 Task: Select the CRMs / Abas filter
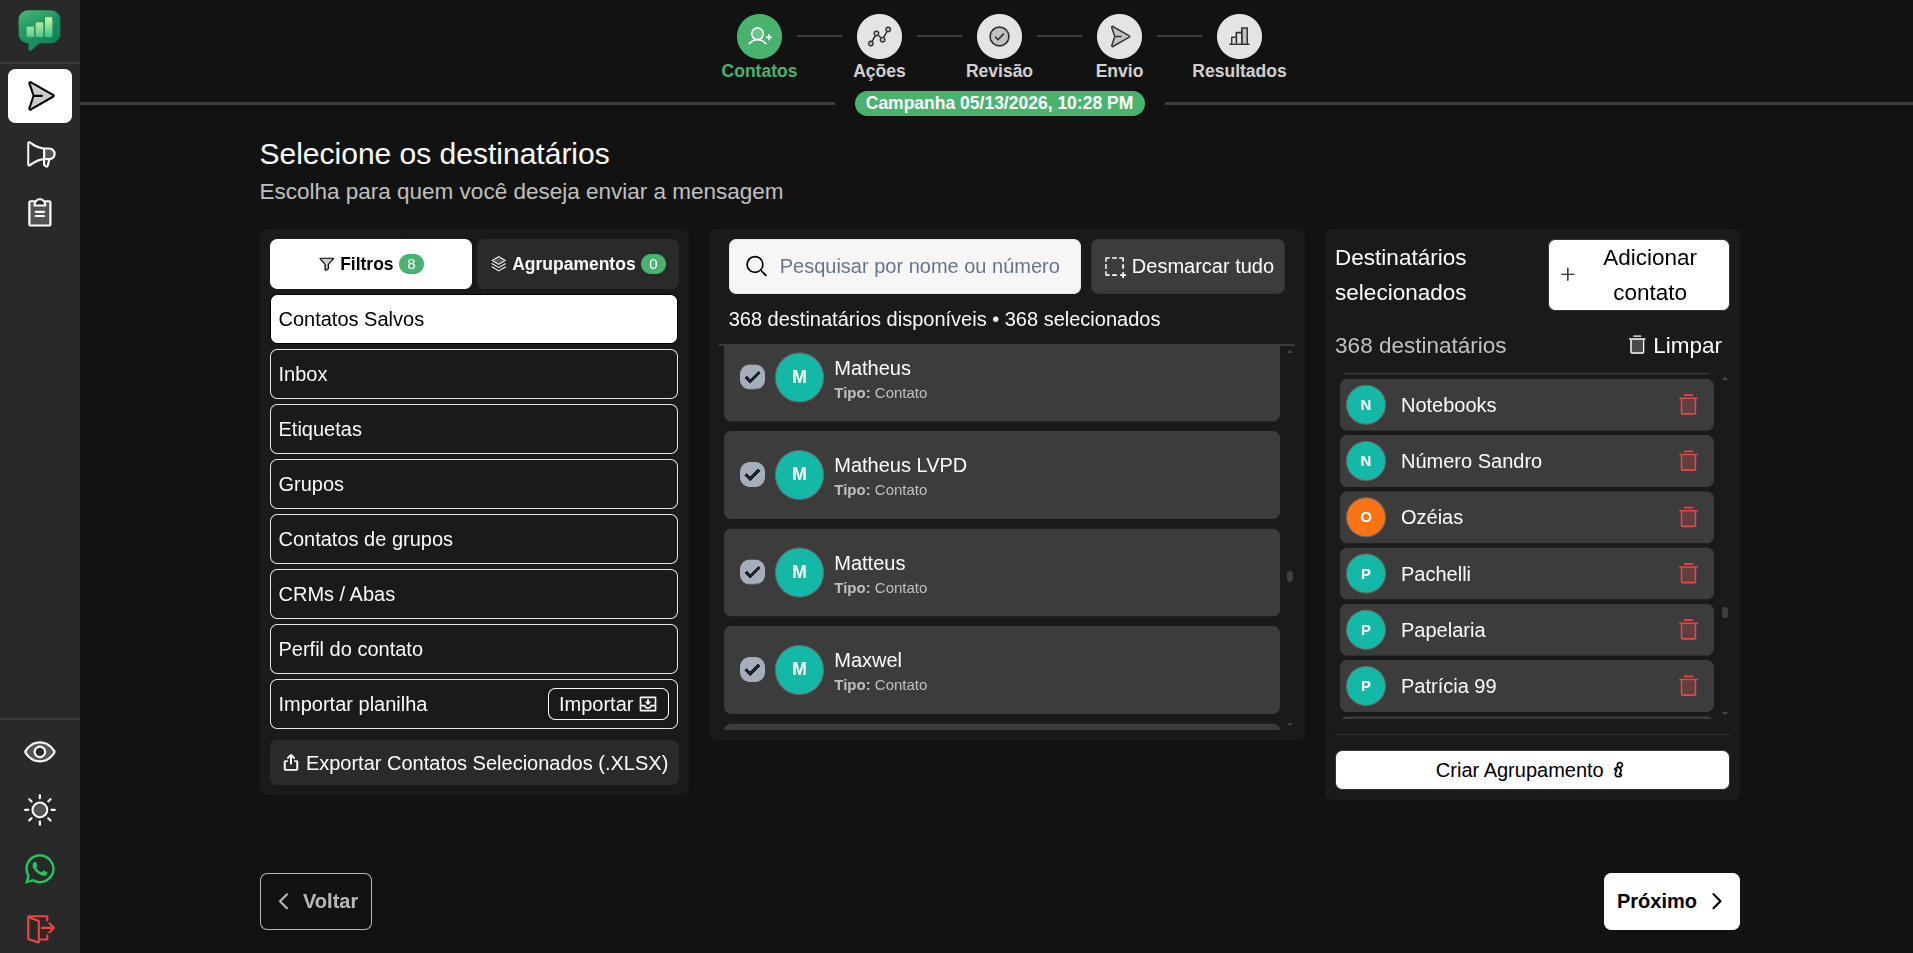coord(474,594)
